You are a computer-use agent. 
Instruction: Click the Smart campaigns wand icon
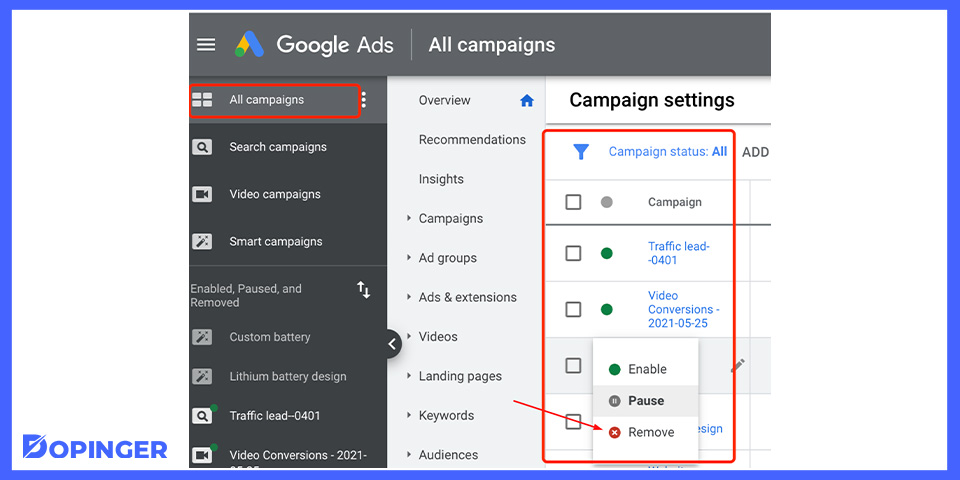(202, 241)
